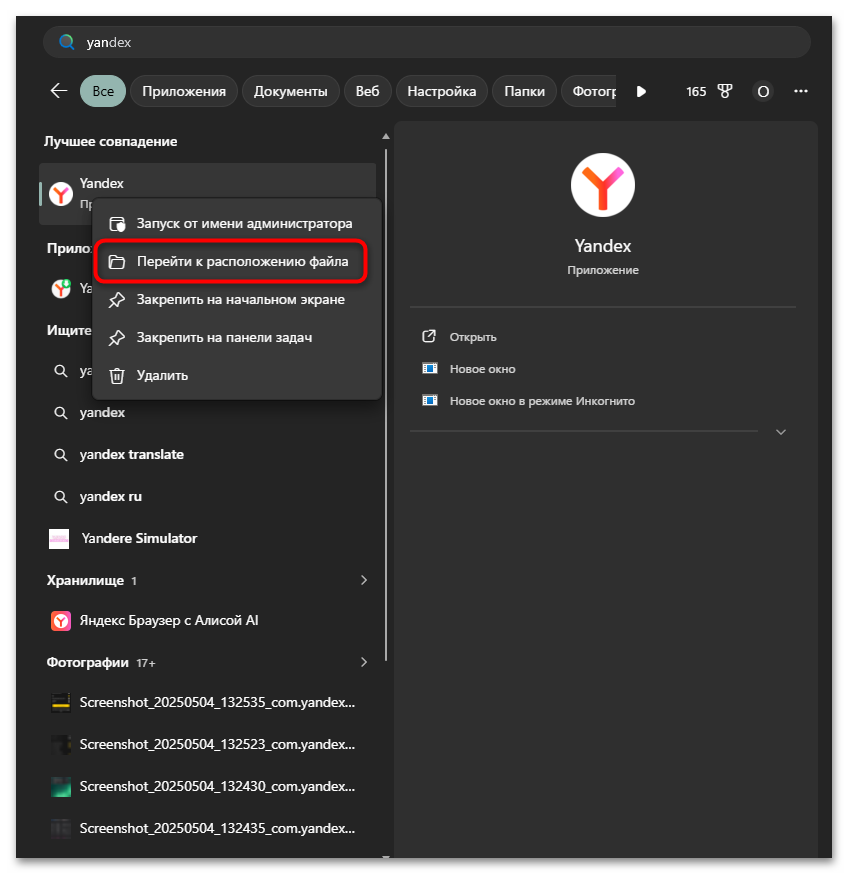Viewport: 848px width, 874px height.
Task: Switch to the Фотографии filter tab
Action: click(x=589, y=91)
